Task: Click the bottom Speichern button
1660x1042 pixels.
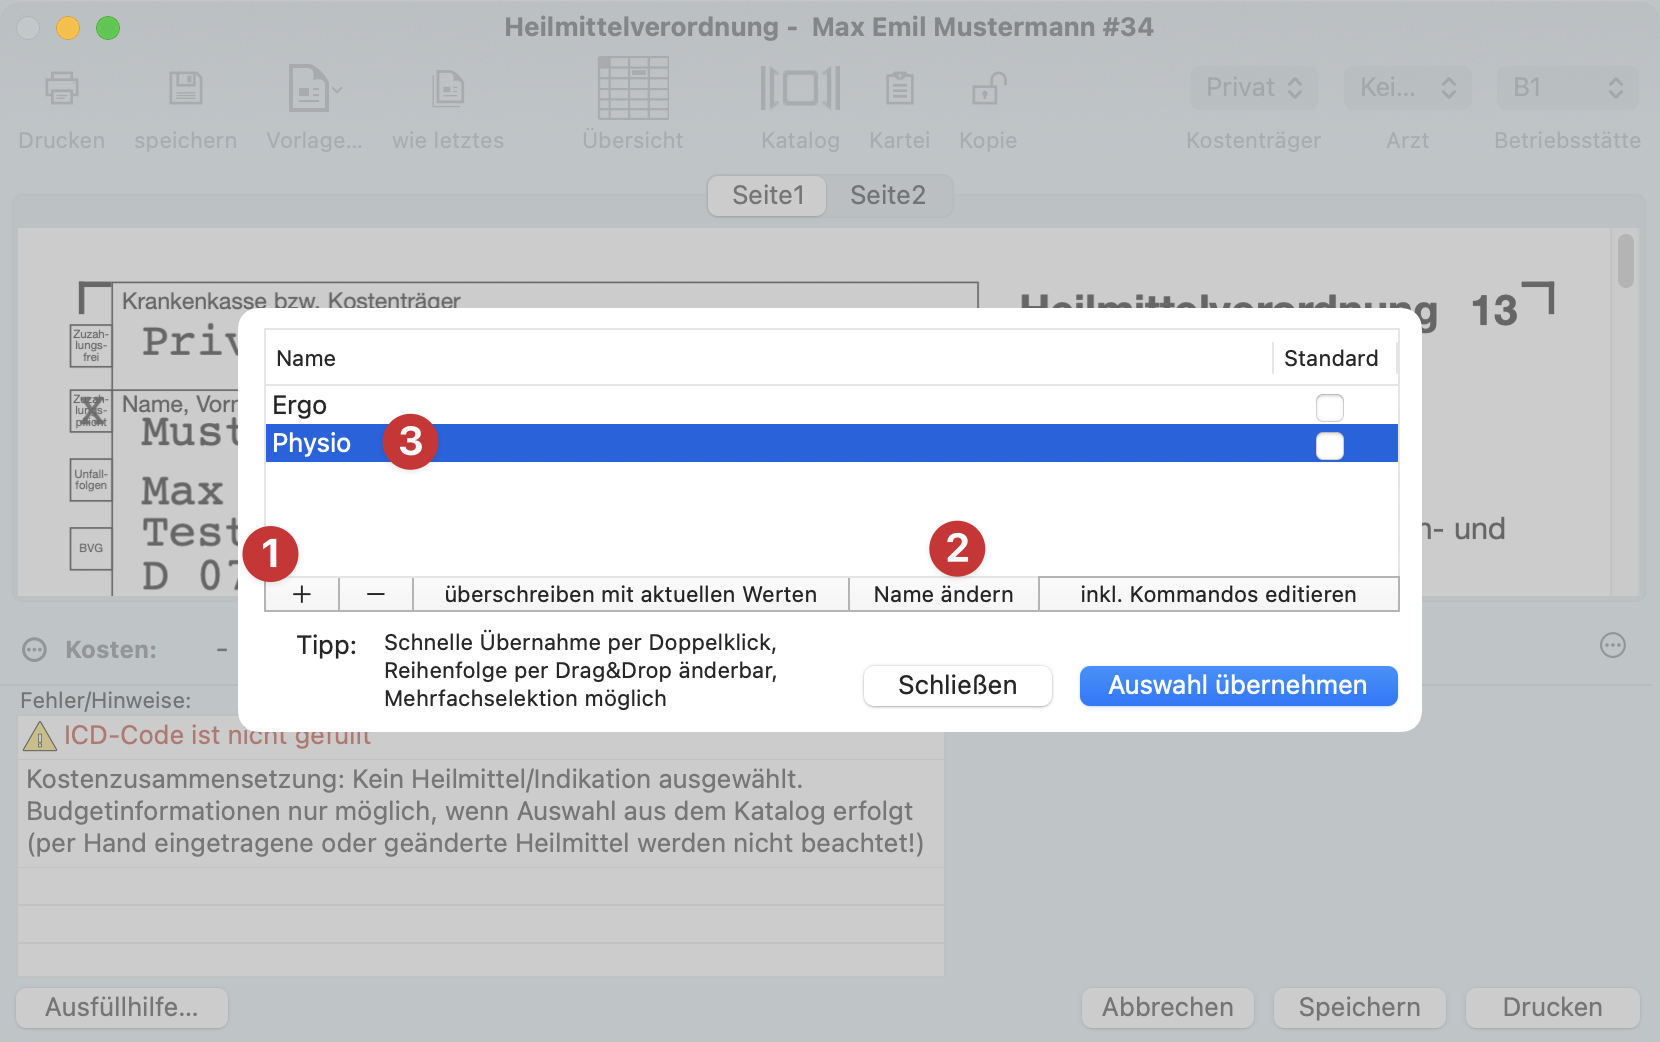Action: pos(1360,1007)
